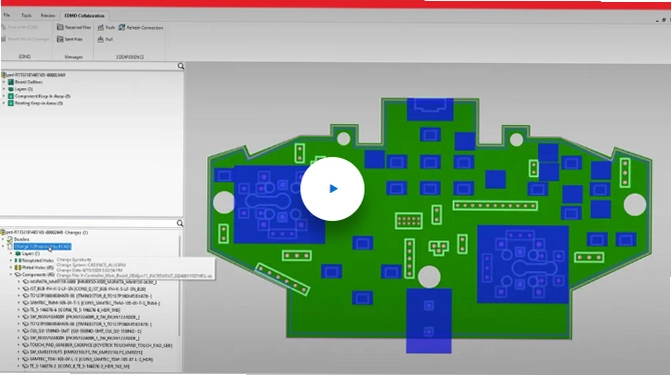Expand the Plated Holes tree node
Screen dimensions: 671x375
pos(11,267)
